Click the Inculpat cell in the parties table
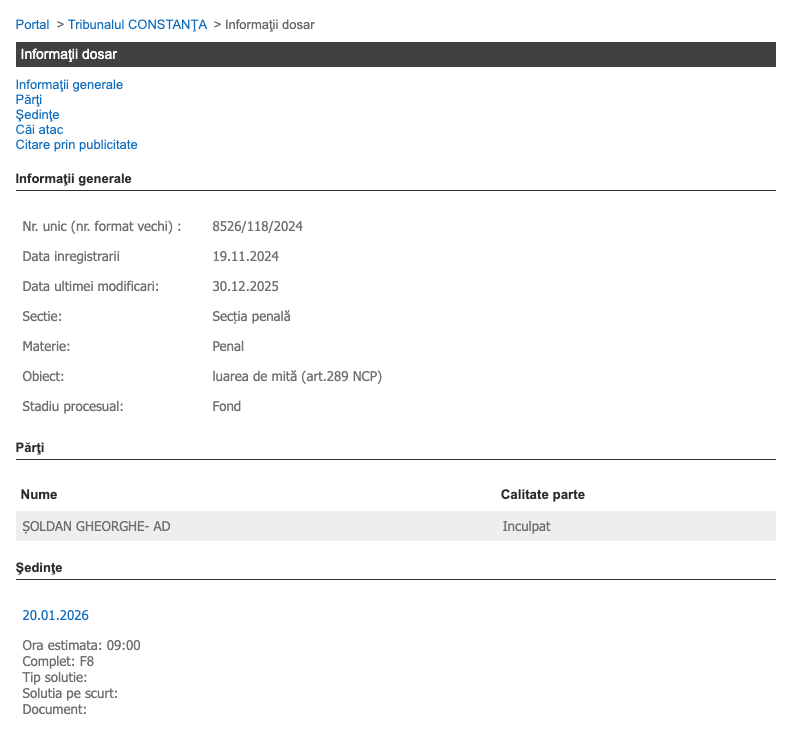This screenshot has height=744, width=787. click(526, 526)
